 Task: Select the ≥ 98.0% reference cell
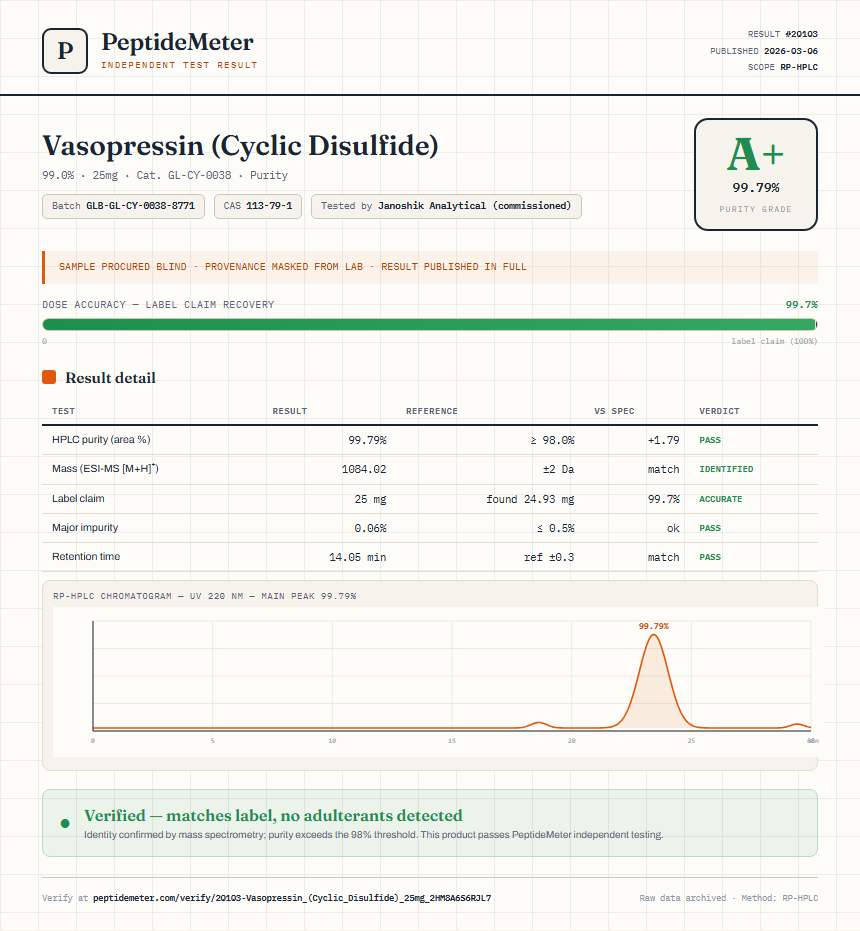552,440
